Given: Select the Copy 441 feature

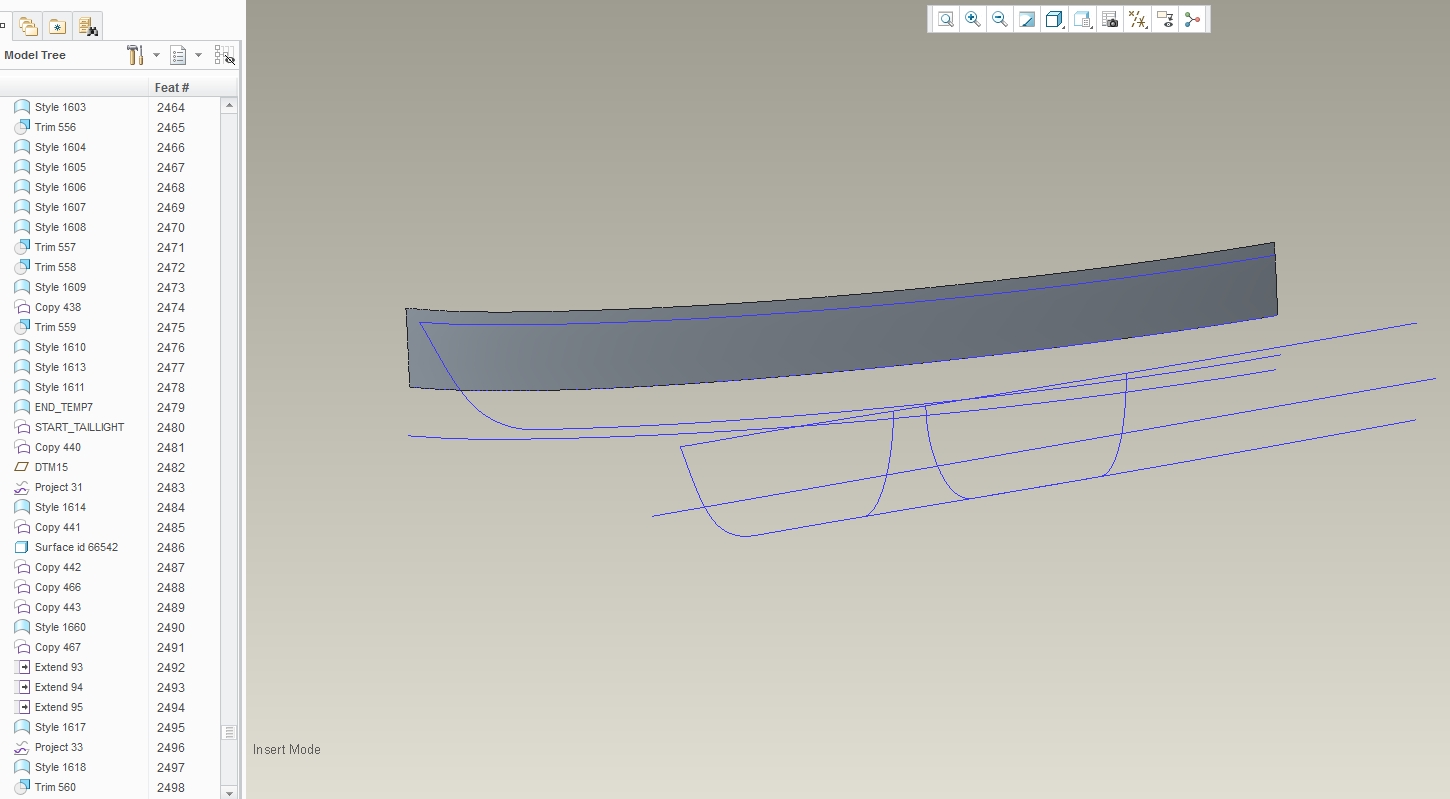Looking at the screenshot, I should [58, 527].
